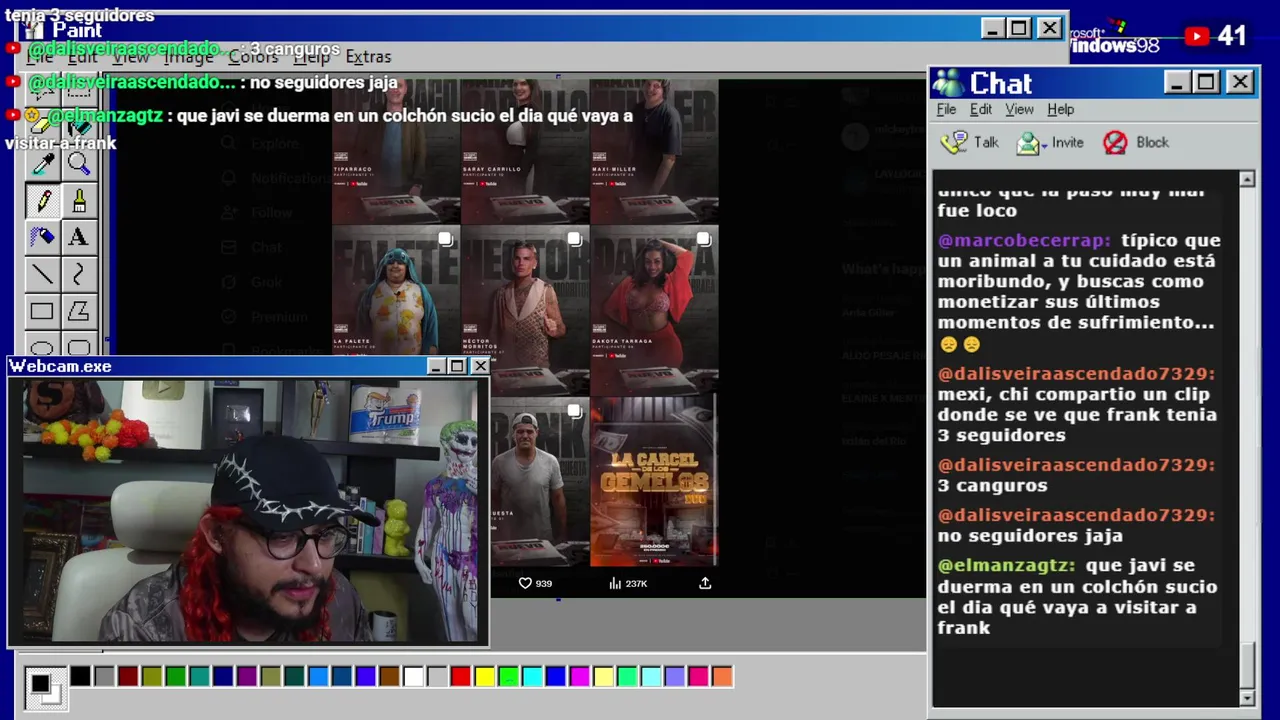
Task: Click 'no seguidores jaja' message in Chat window
Action: pyautogui.click(x=1030, y=536)
